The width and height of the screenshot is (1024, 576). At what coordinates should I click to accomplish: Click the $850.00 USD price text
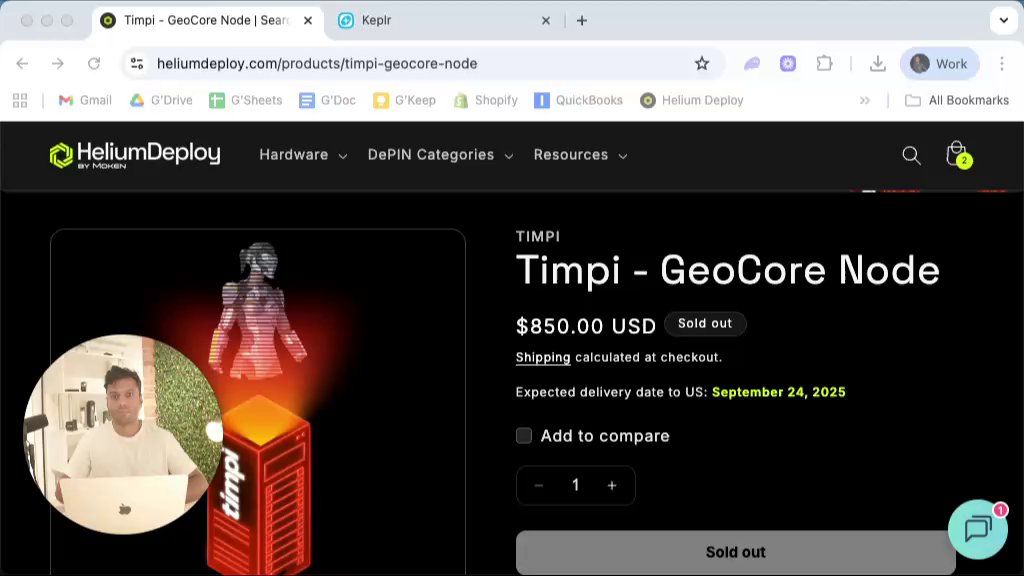click(x=586, y=326)
